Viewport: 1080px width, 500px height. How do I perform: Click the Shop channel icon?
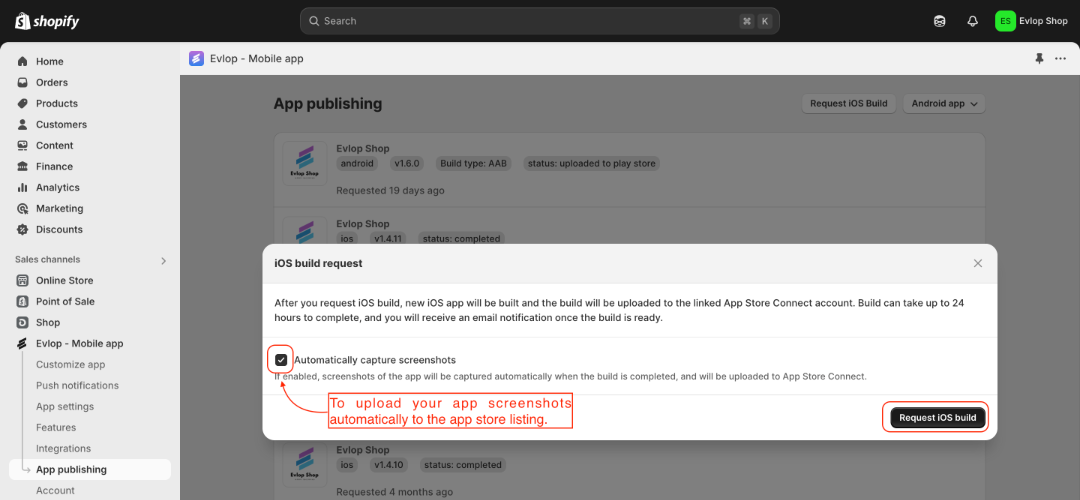point(23,322)
